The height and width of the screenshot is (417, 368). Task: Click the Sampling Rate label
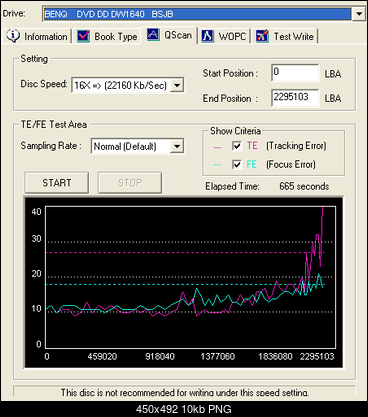(x=51, y=146)
